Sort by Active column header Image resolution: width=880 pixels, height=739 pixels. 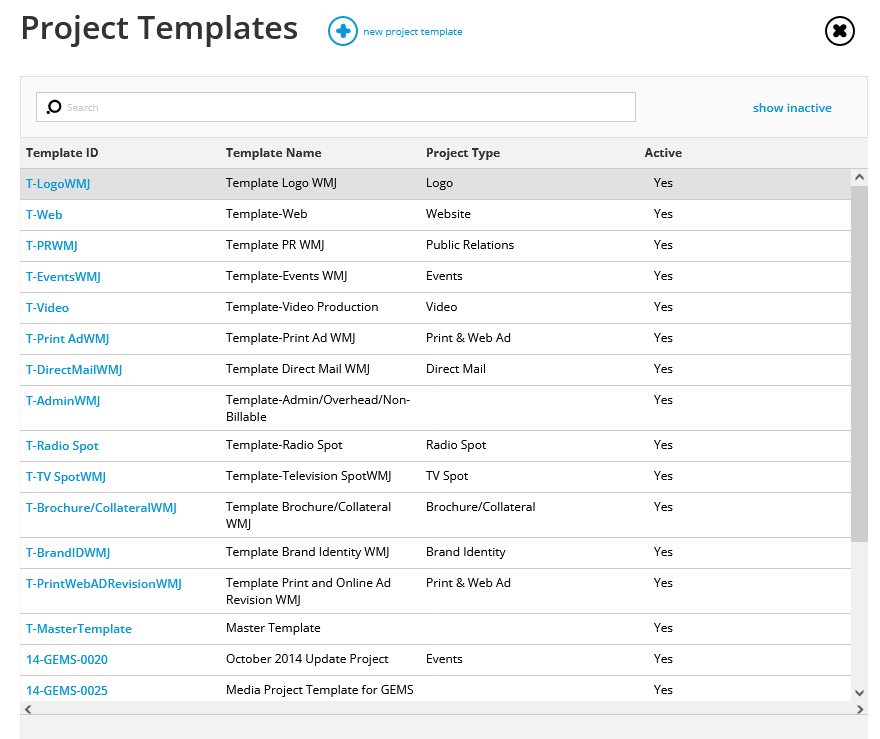tap(663, 153)
